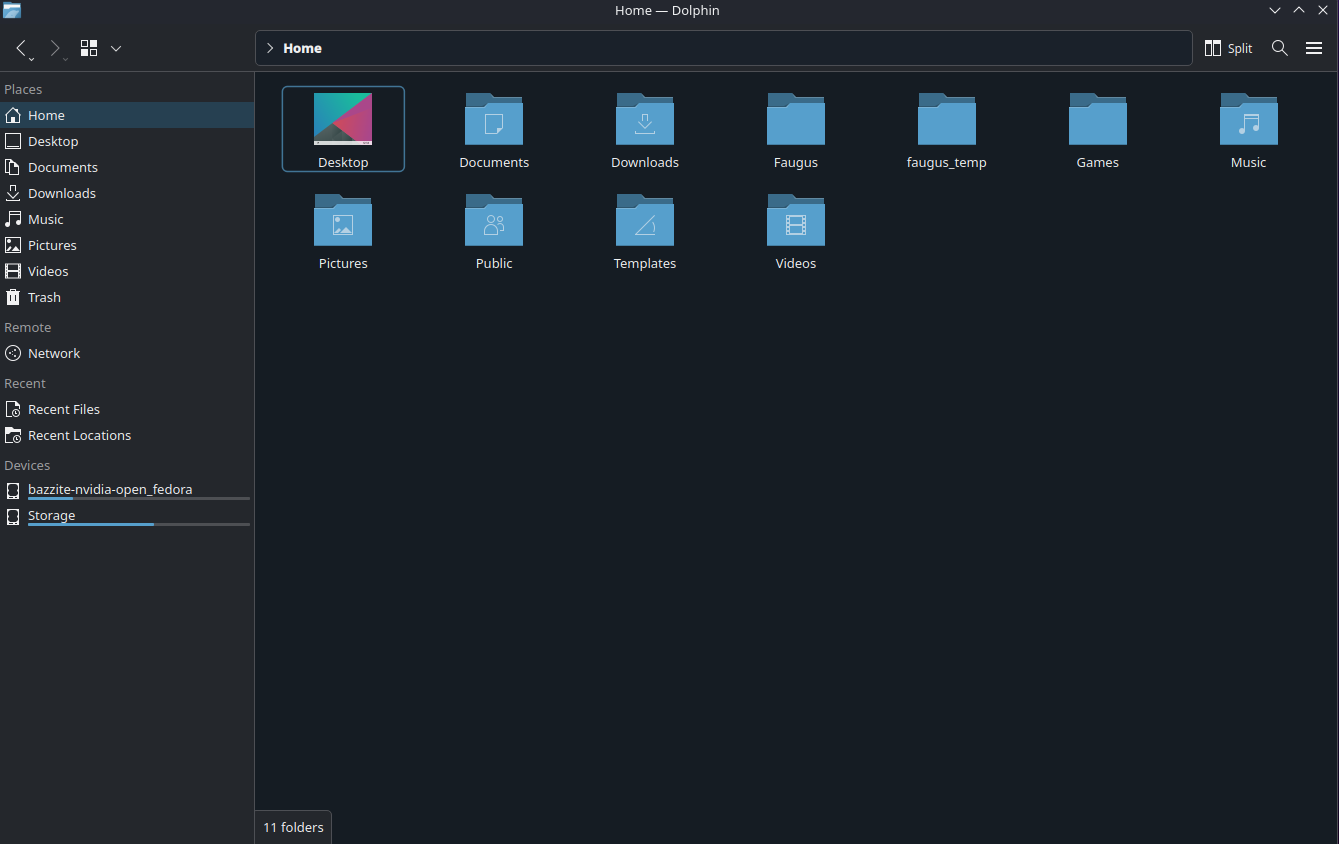
Task: Open Trash in the sidebar
Action: (x=127, y=297)
